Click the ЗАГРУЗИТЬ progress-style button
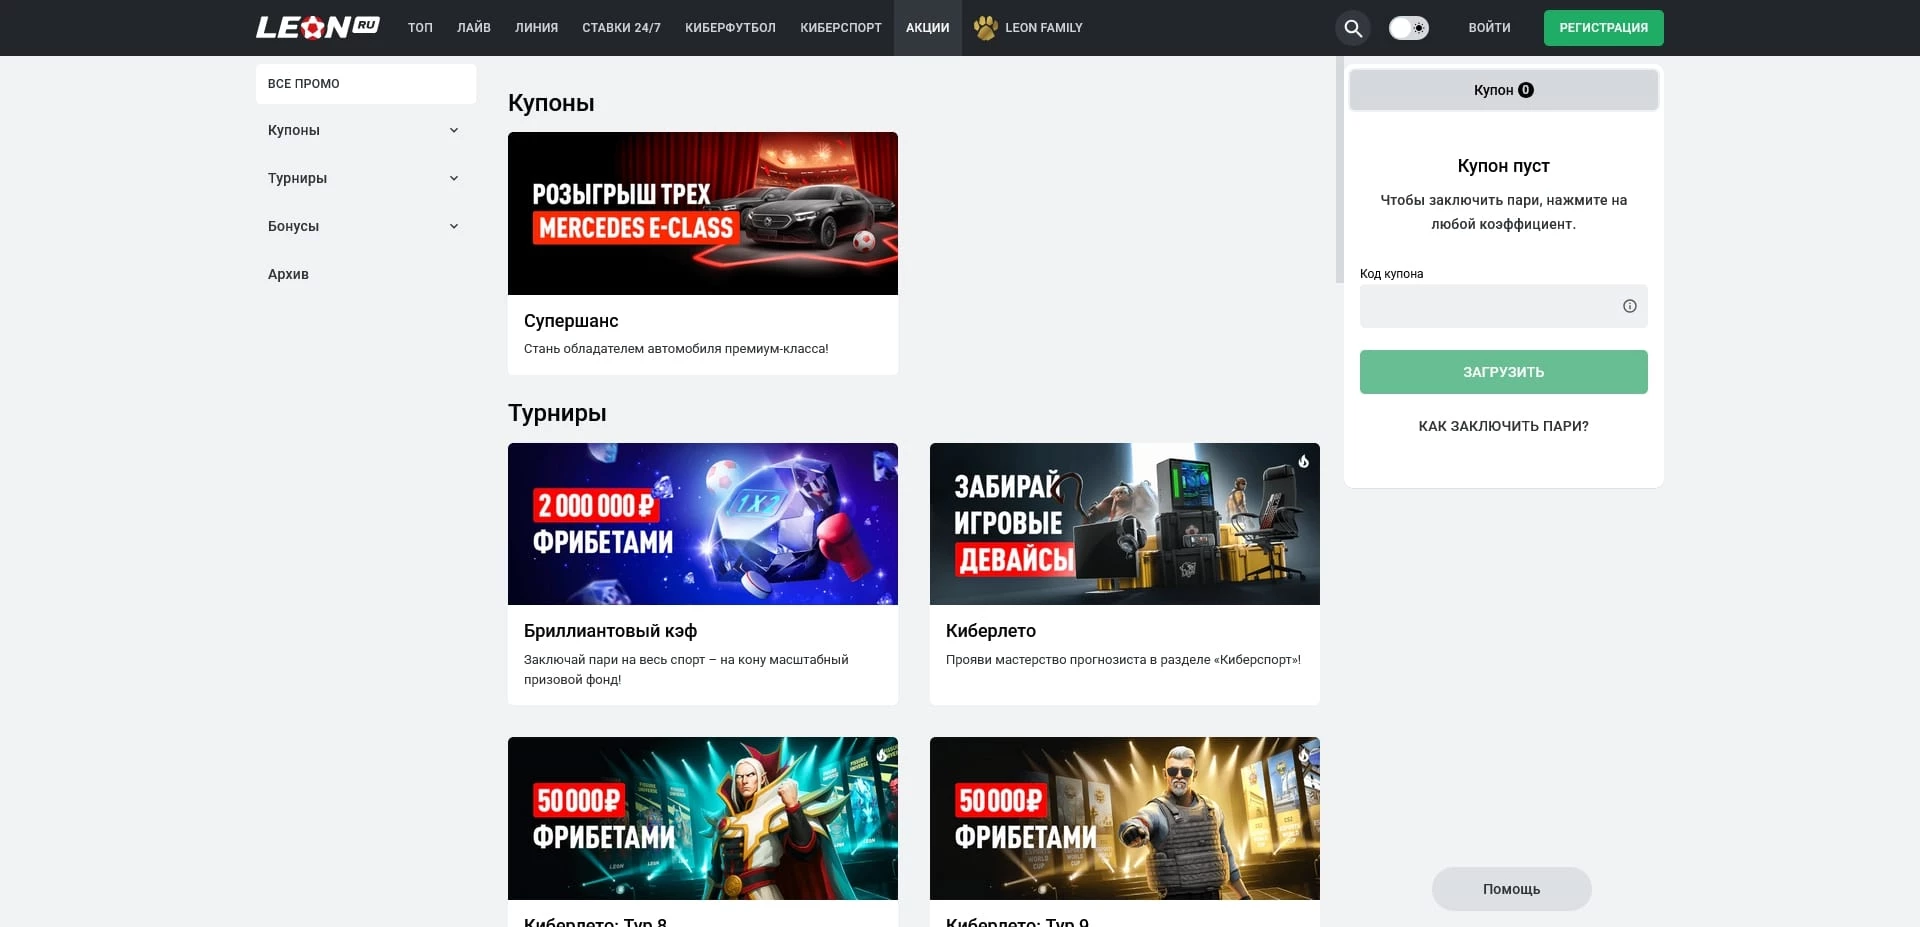The height and width of the screenshot is (927, 1920). click(x=1503, y=371)
